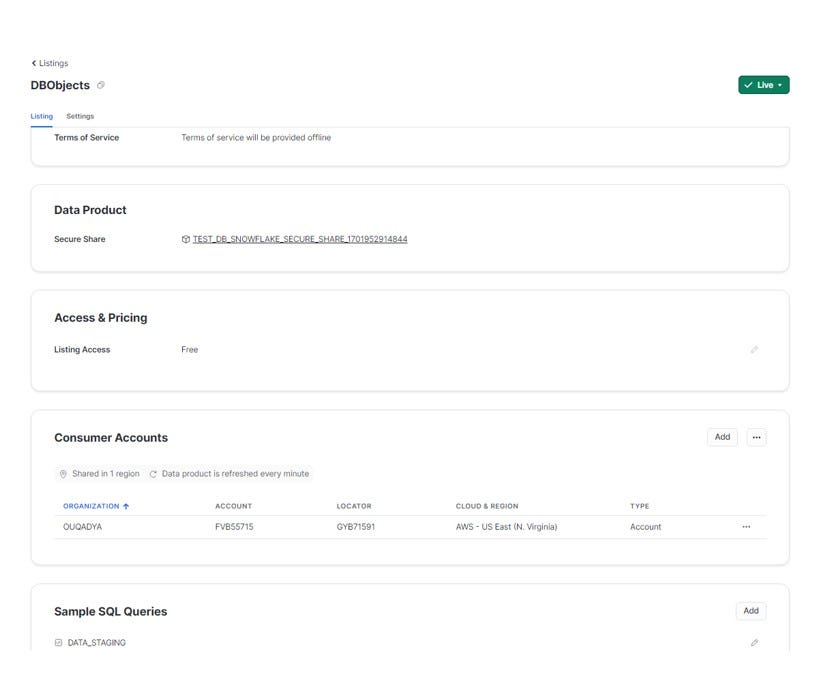Click the back chevron beside Listings

point(34,63)
